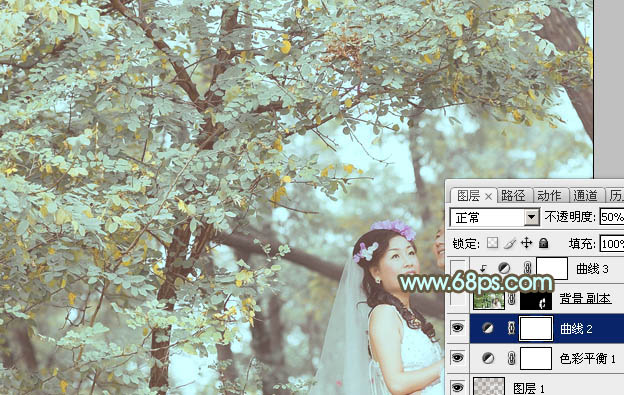Toggle lock image pixels brush icon
624x395 pixels.
pyautogui.click(x=510, y=243)
